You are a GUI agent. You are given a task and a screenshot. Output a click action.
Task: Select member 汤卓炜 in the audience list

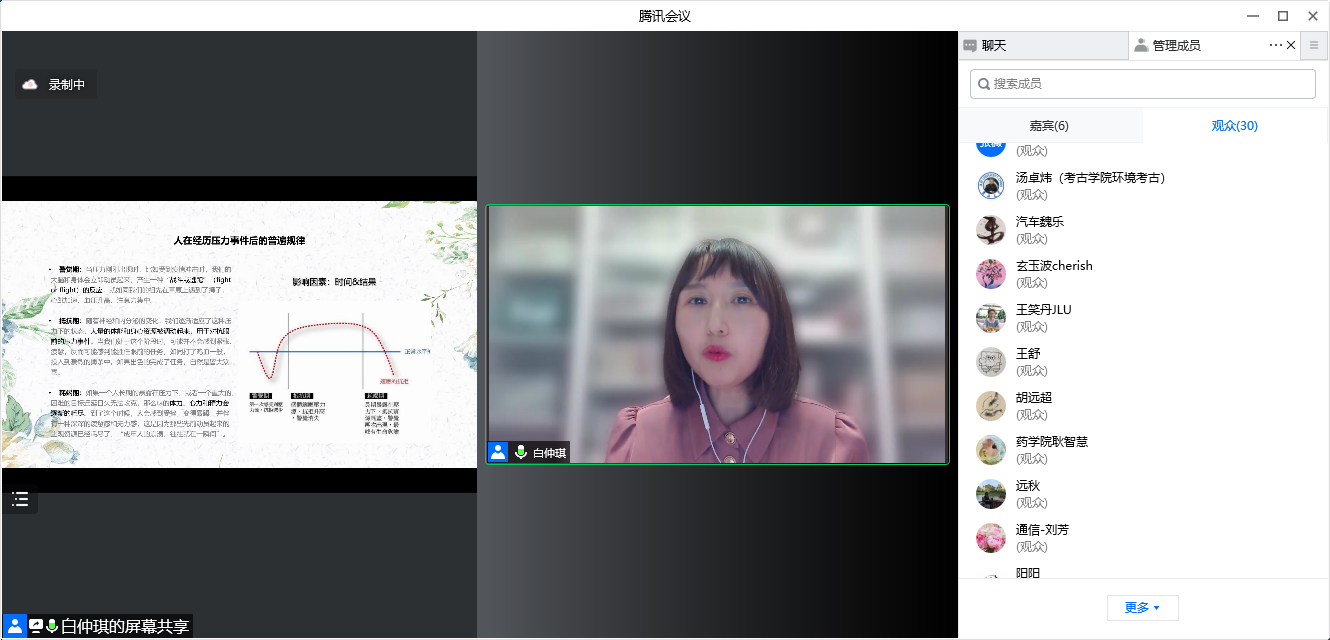[1090, 178]
